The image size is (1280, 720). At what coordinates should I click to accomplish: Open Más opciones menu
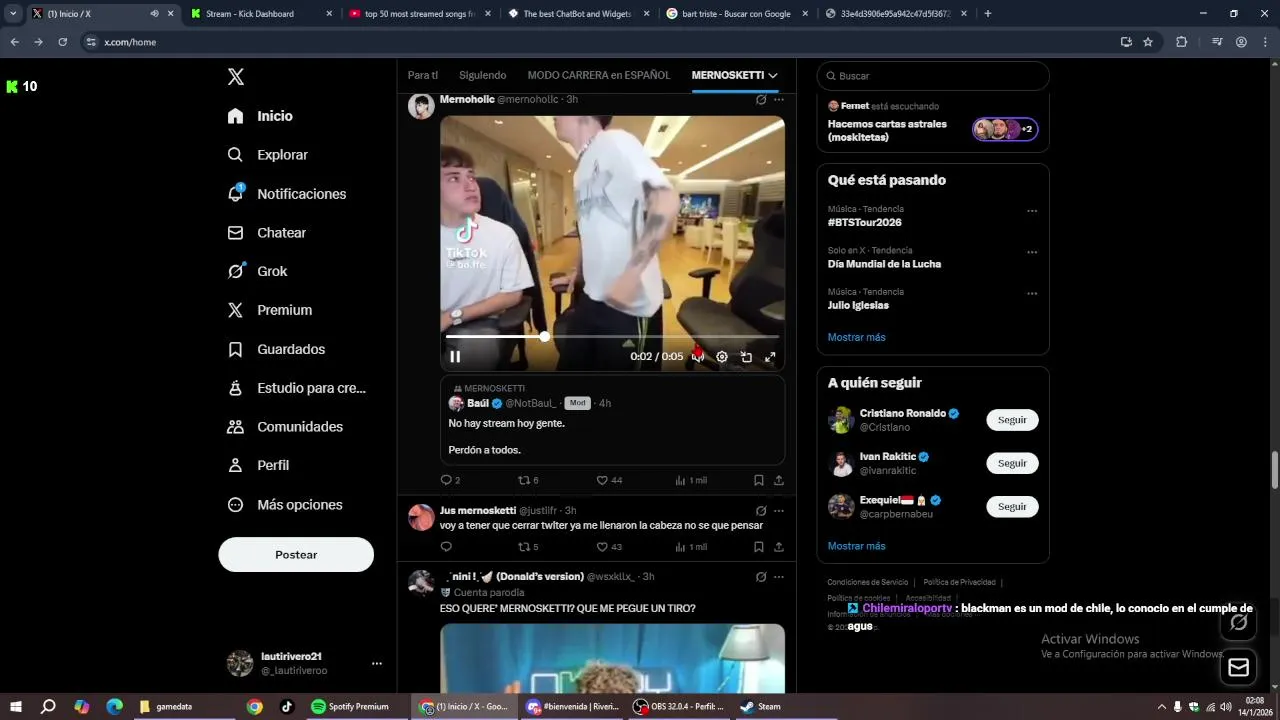click(285, 505)
